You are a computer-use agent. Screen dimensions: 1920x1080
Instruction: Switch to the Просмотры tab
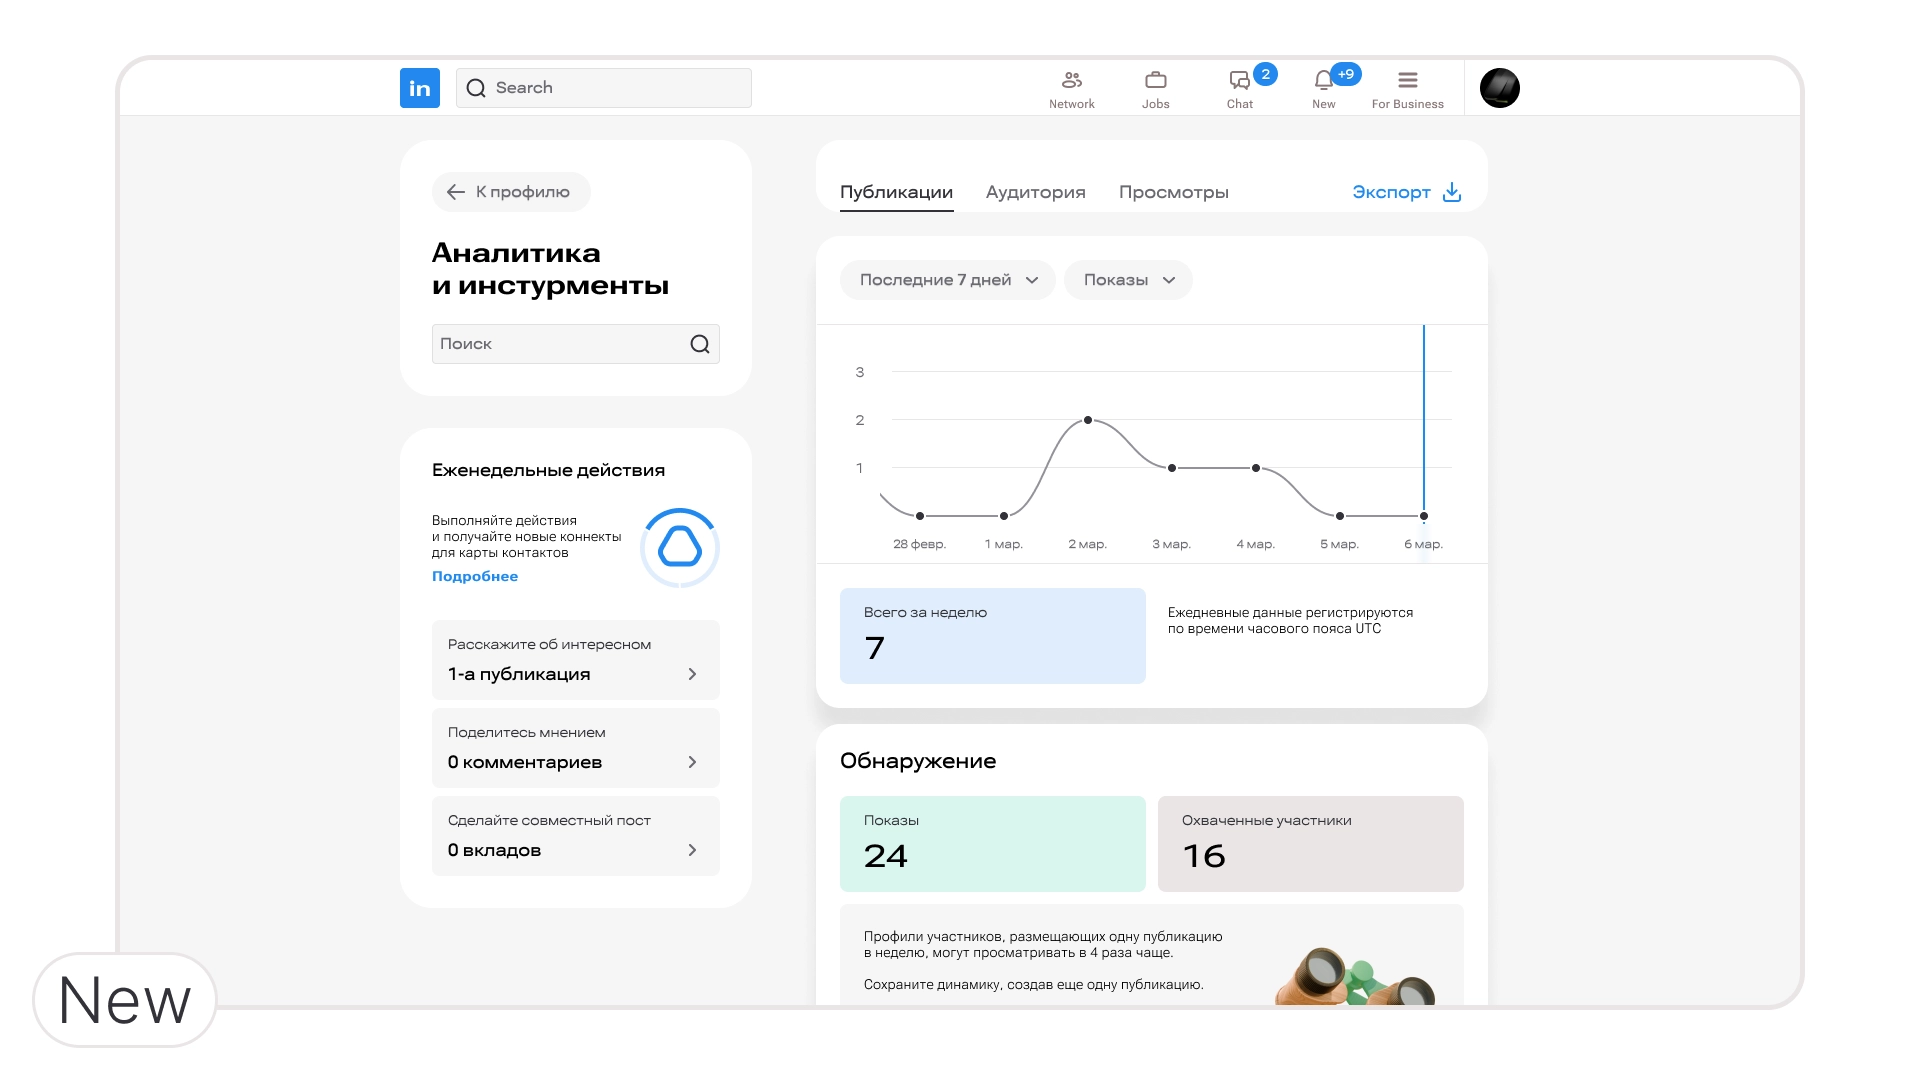point(1173,192)
